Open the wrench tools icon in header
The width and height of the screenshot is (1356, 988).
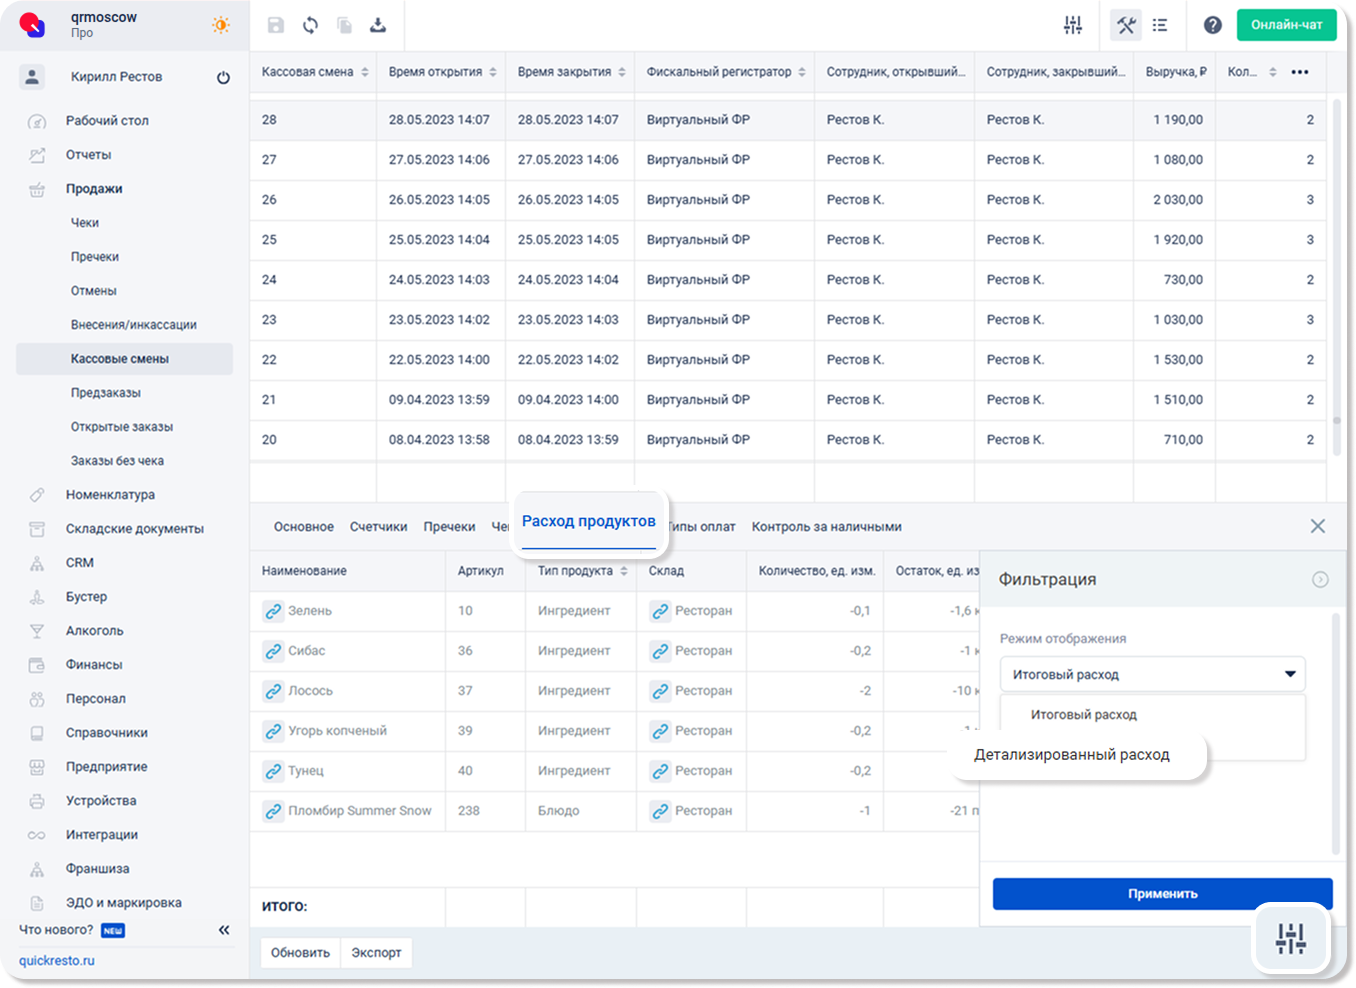pyautogui.click(x=1126, y=25)
